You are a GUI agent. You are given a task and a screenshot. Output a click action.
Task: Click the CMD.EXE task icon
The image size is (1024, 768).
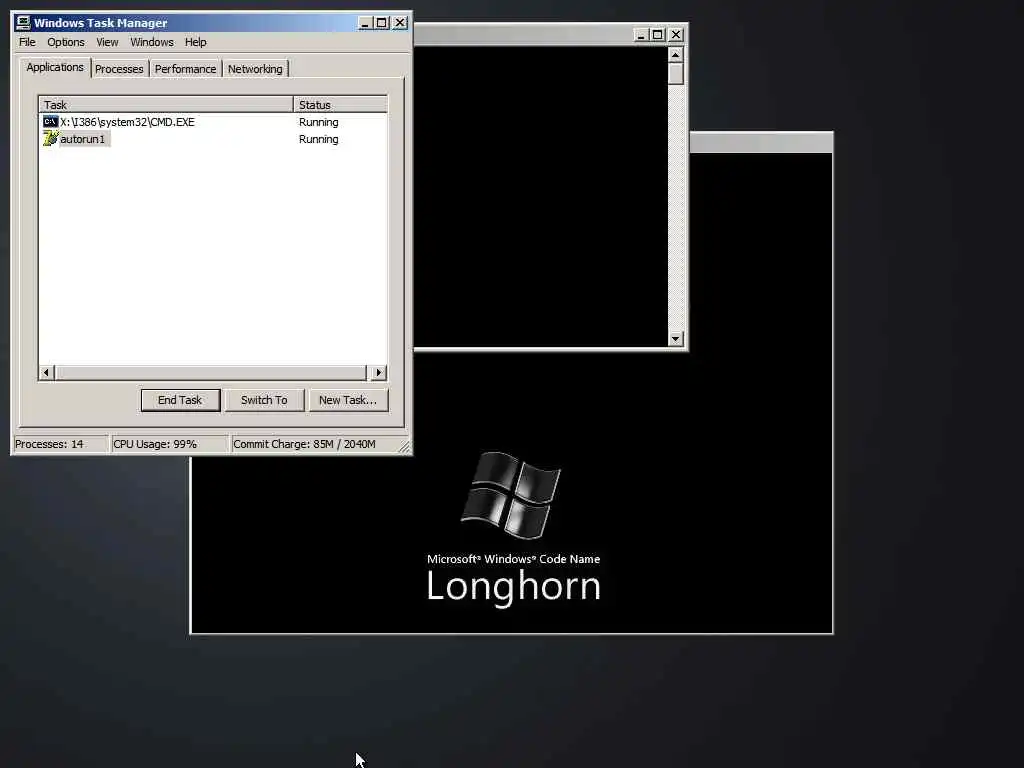tap(50, 122)
